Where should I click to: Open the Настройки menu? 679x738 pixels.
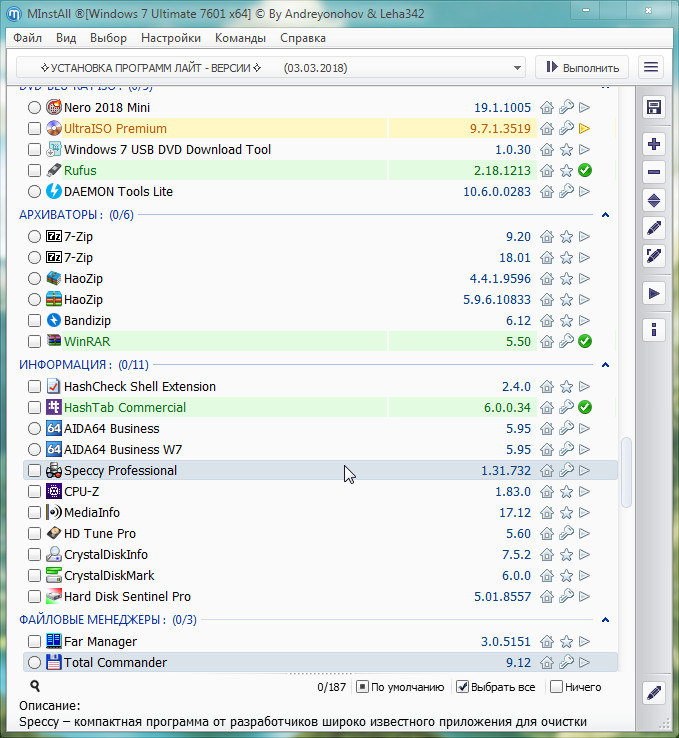click(x=170, y=38)
